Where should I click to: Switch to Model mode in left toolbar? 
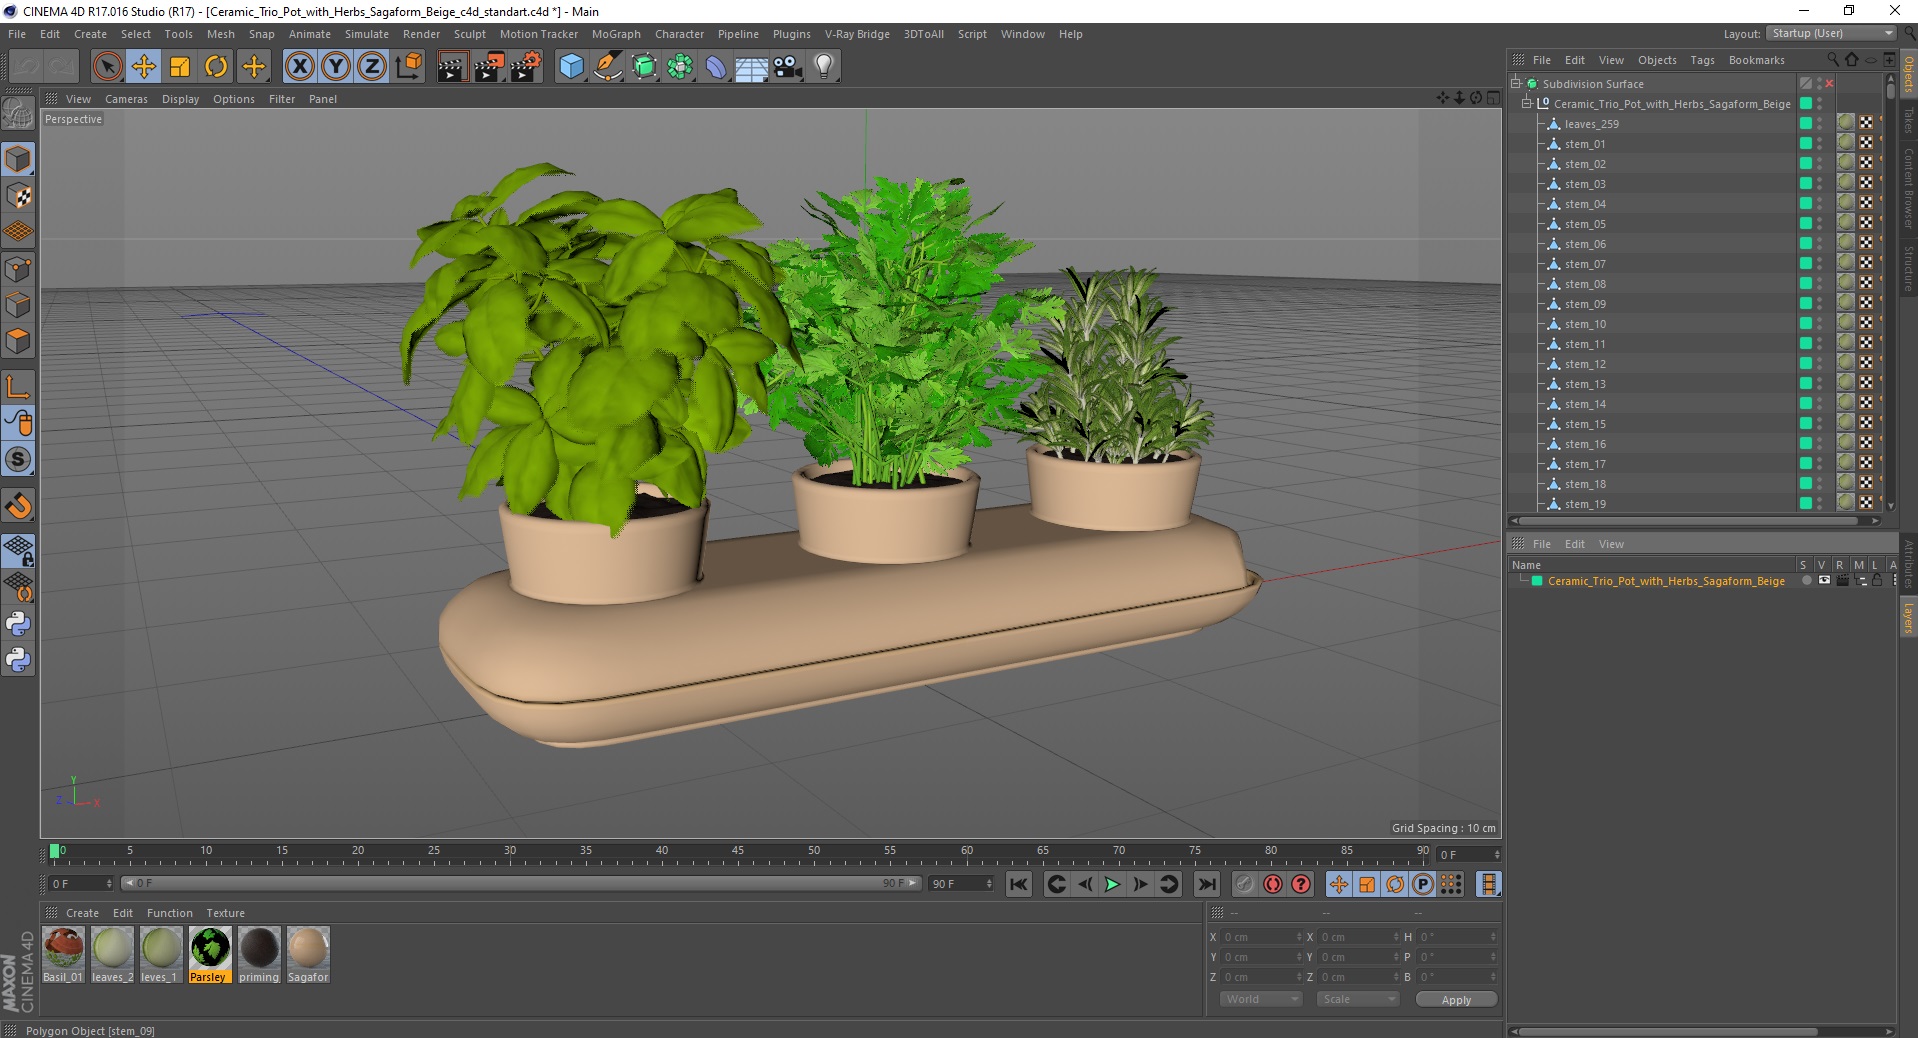pos(18,159)
